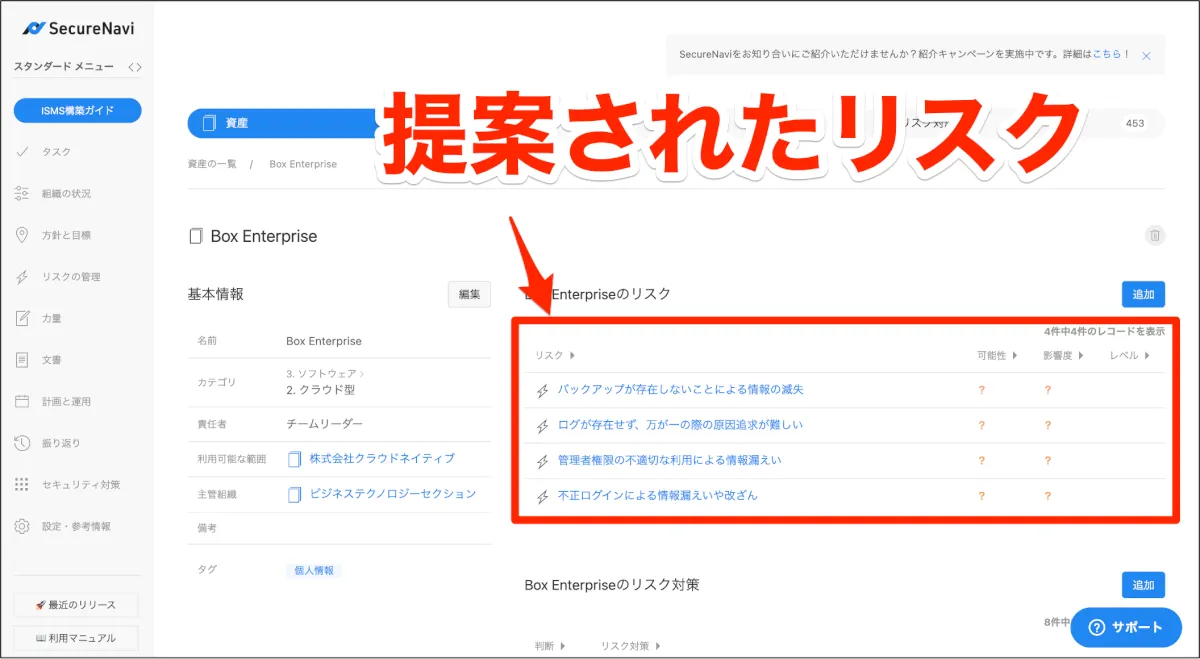Click the 個人情報 tag

point(314,570)
